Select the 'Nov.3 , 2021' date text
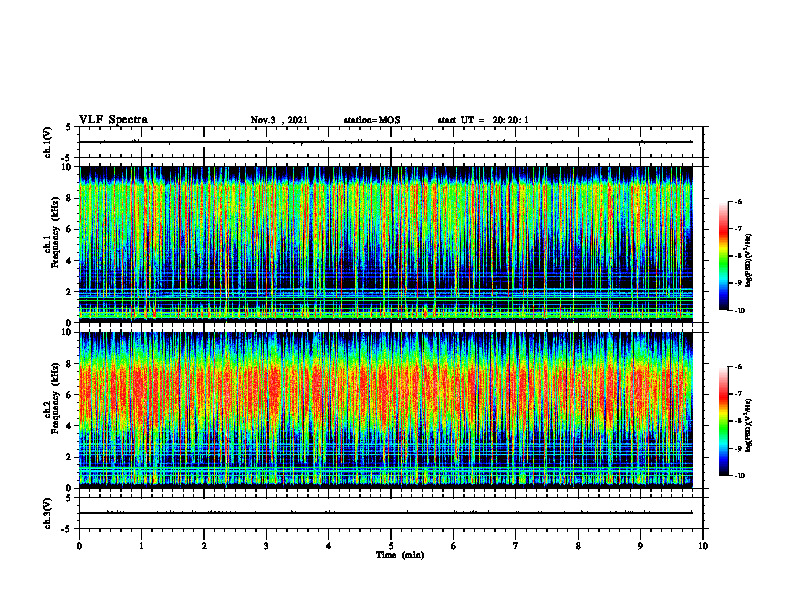Screen dimensions: 792x612 (279, 120)
